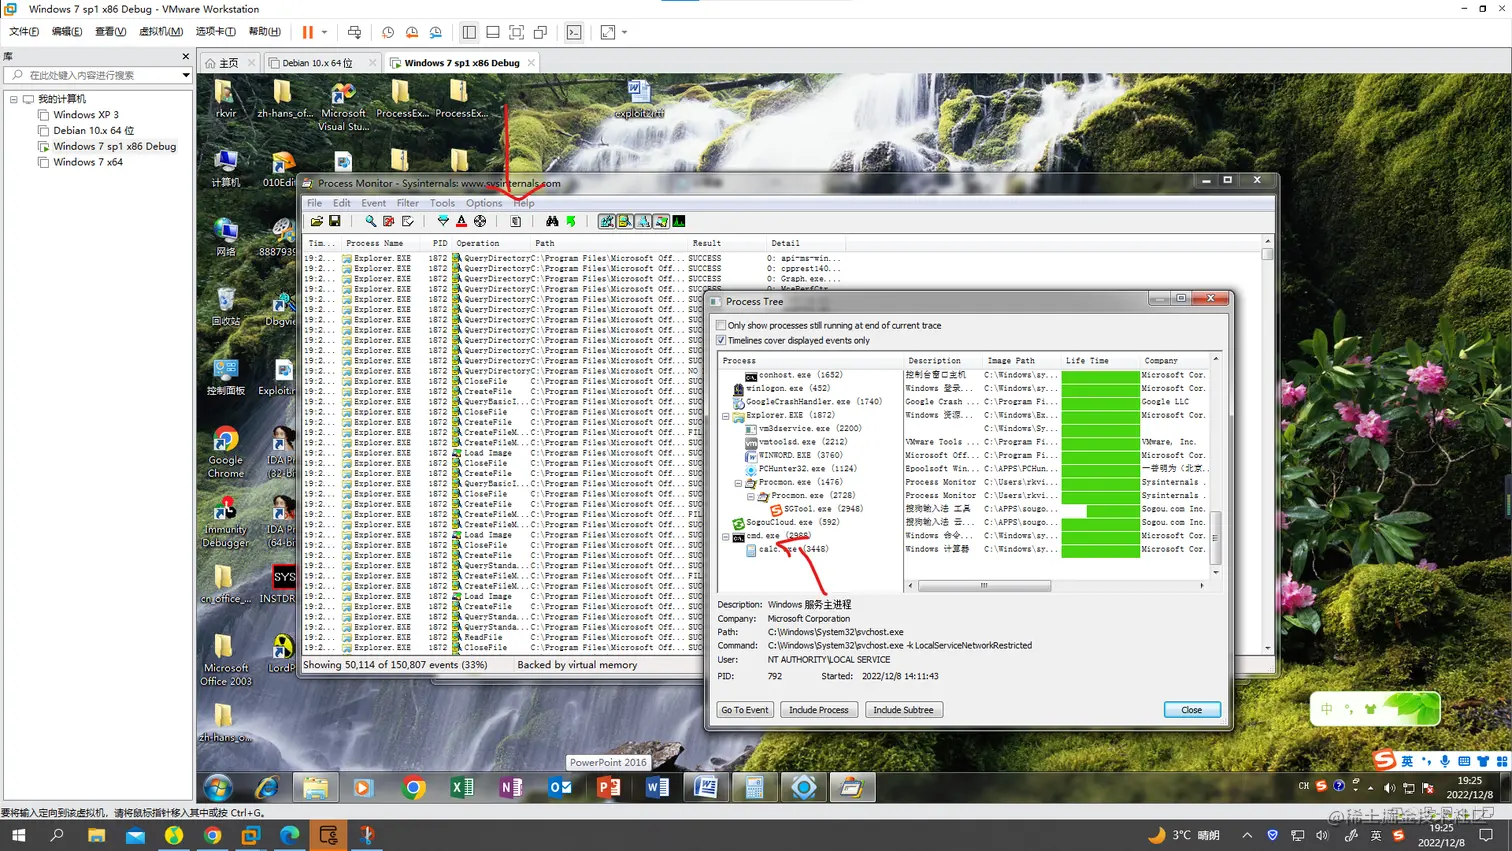Screen dimensions: 1512x851
Task: Collapse Procmon.exe (2728) tree node
Action: (750, 495)
